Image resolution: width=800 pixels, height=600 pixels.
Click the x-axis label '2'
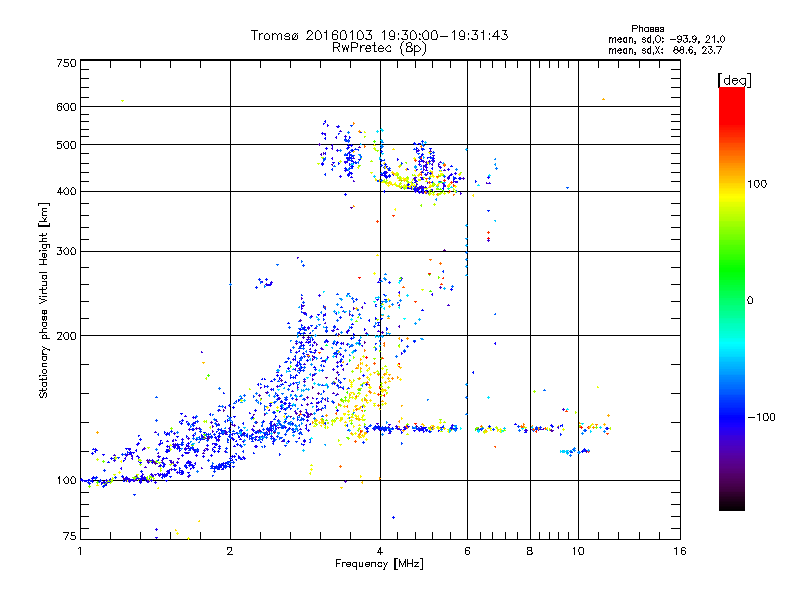coord(230,551)
